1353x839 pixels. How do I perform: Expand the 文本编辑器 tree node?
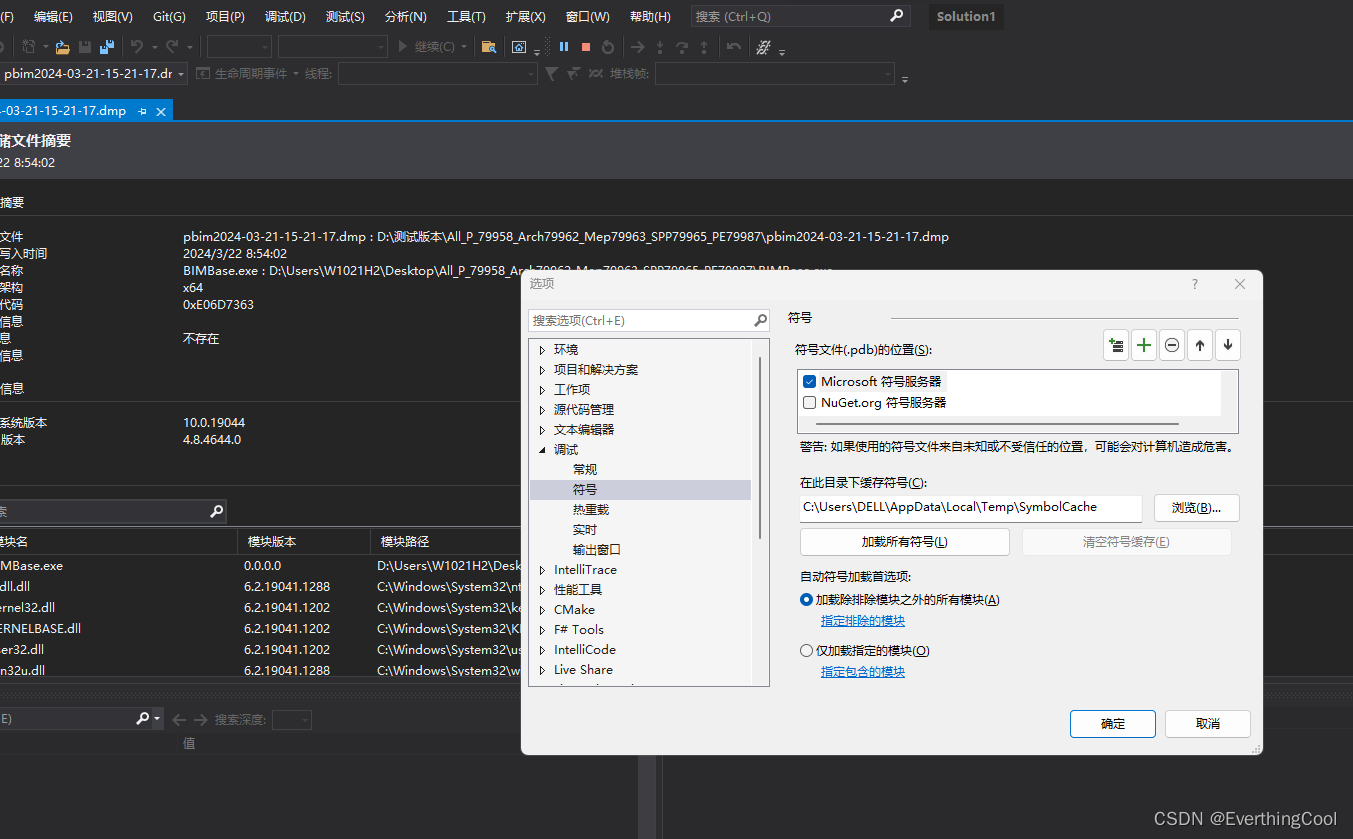(542, 430)
